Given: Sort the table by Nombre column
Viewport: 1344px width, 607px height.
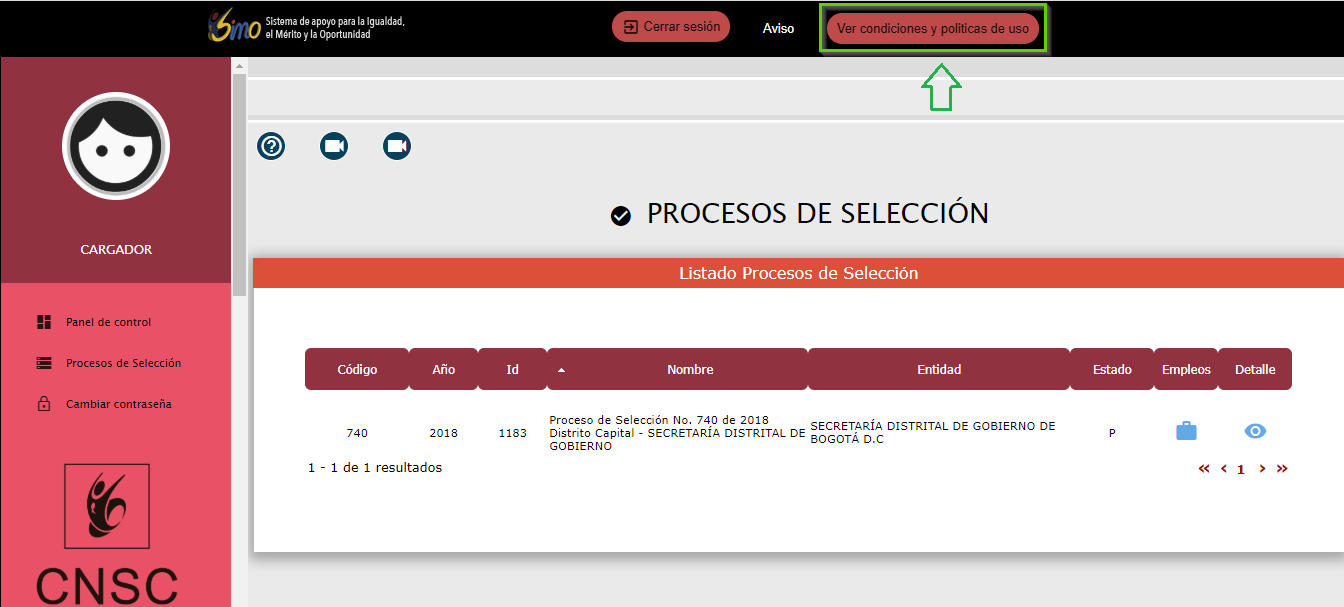Looking at the screenshot, I should click(x=689, y=369).
